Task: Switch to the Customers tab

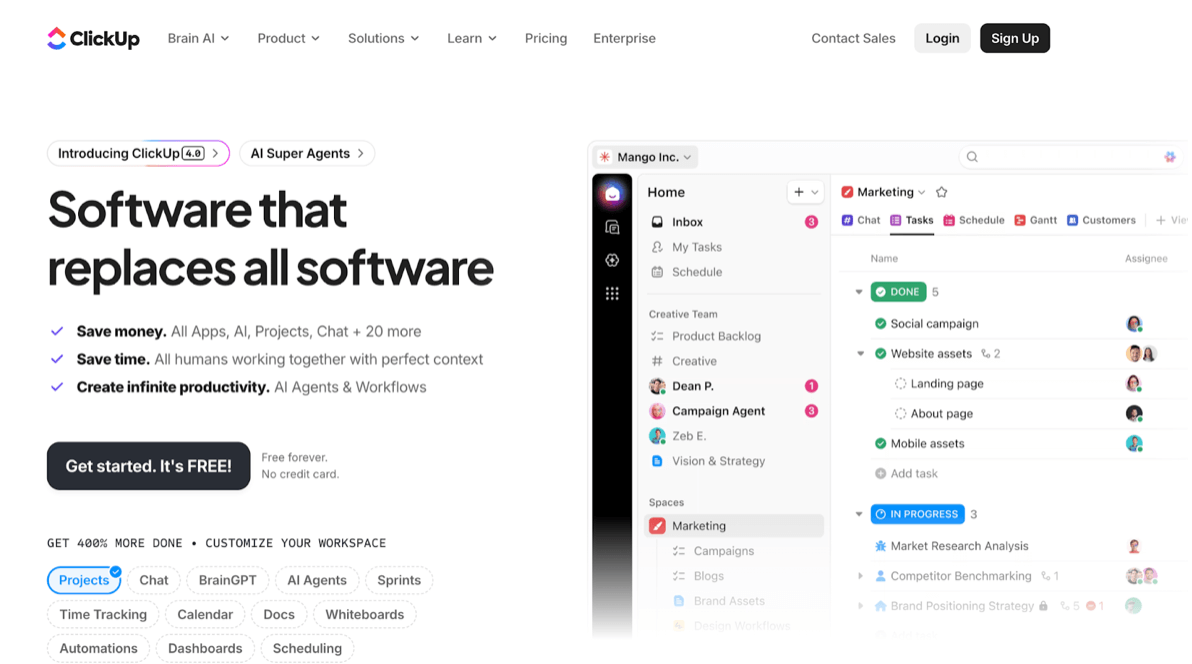Action: coord(1101,221)
